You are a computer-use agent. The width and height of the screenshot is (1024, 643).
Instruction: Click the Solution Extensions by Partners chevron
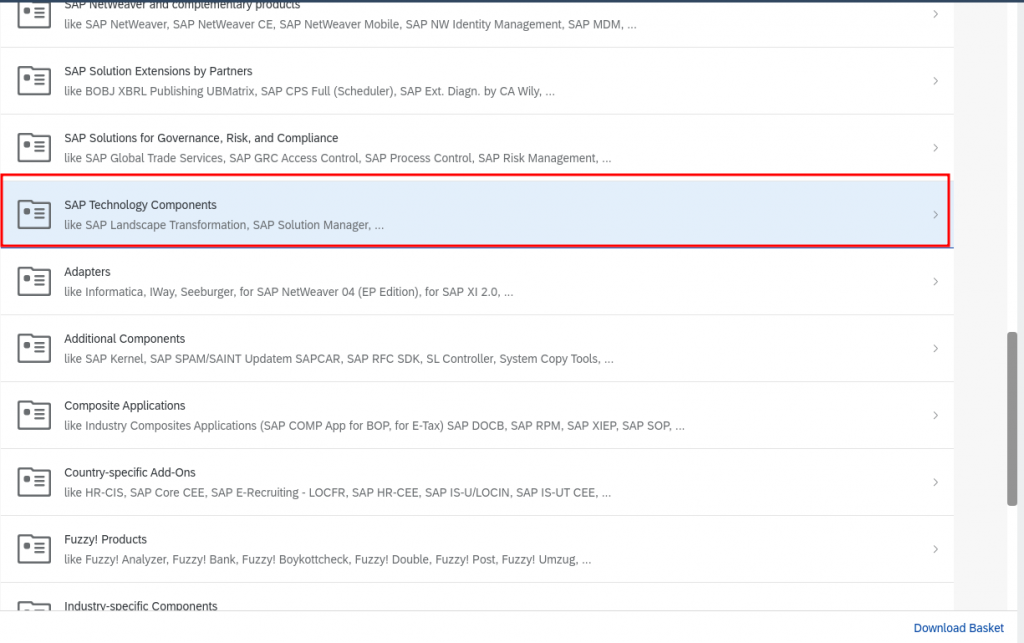pos(935,80)
